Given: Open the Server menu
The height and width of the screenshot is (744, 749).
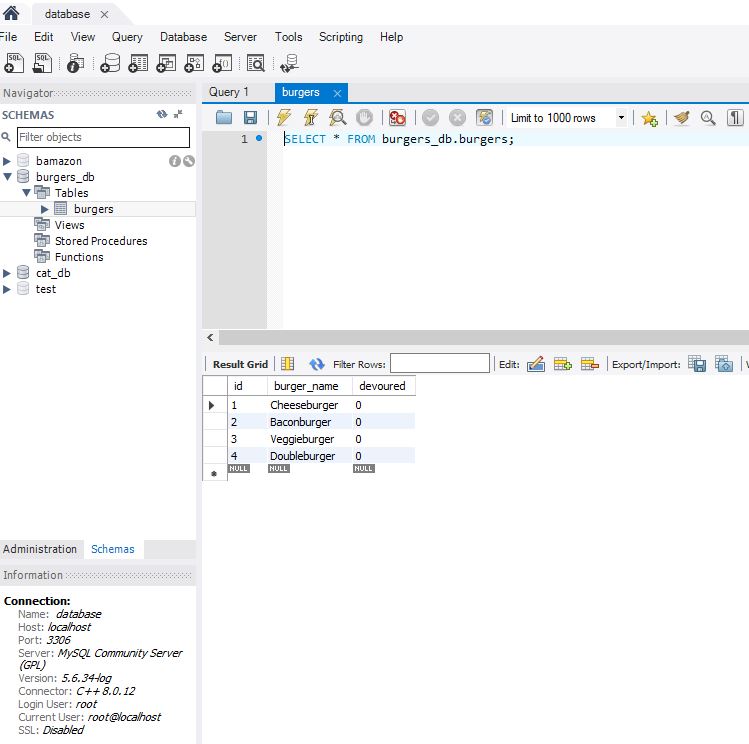Looking at the screenshot, I should coord(240,37).
